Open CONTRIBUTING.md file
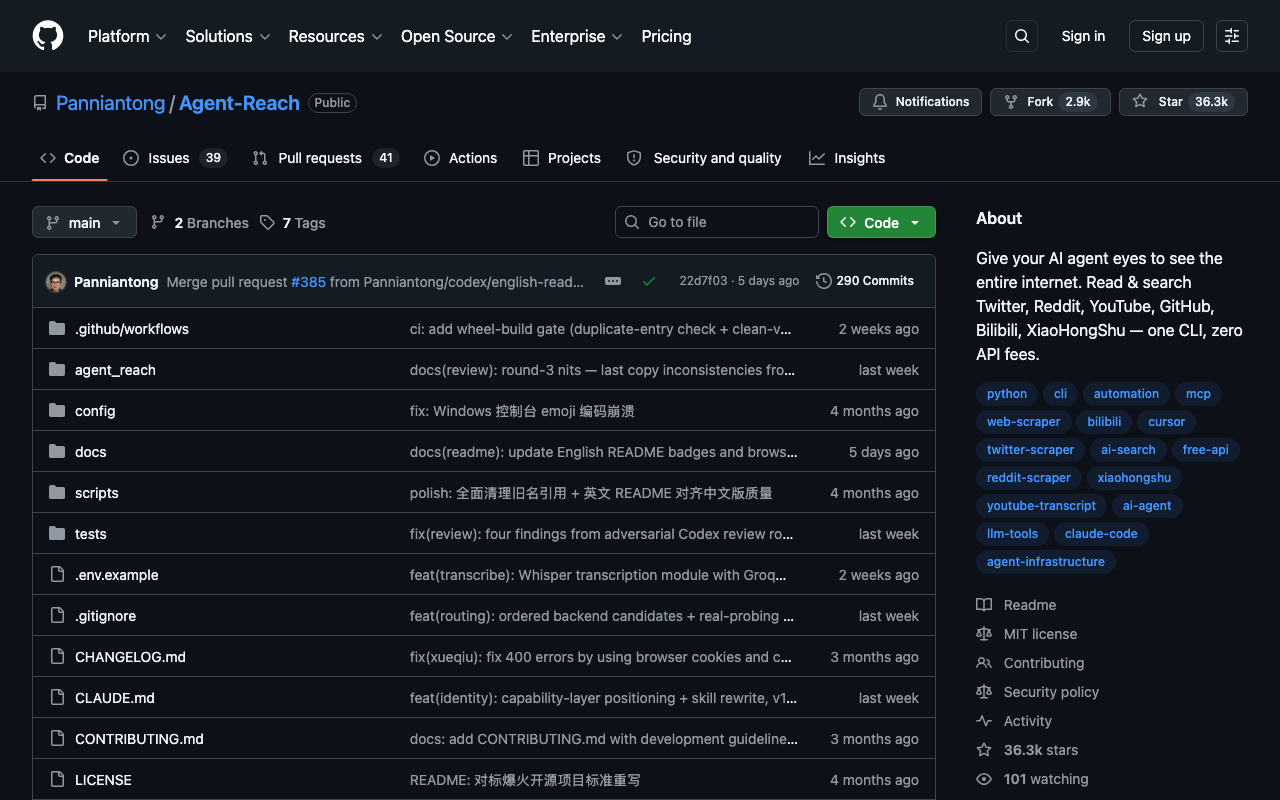 [x=139, y=739]
